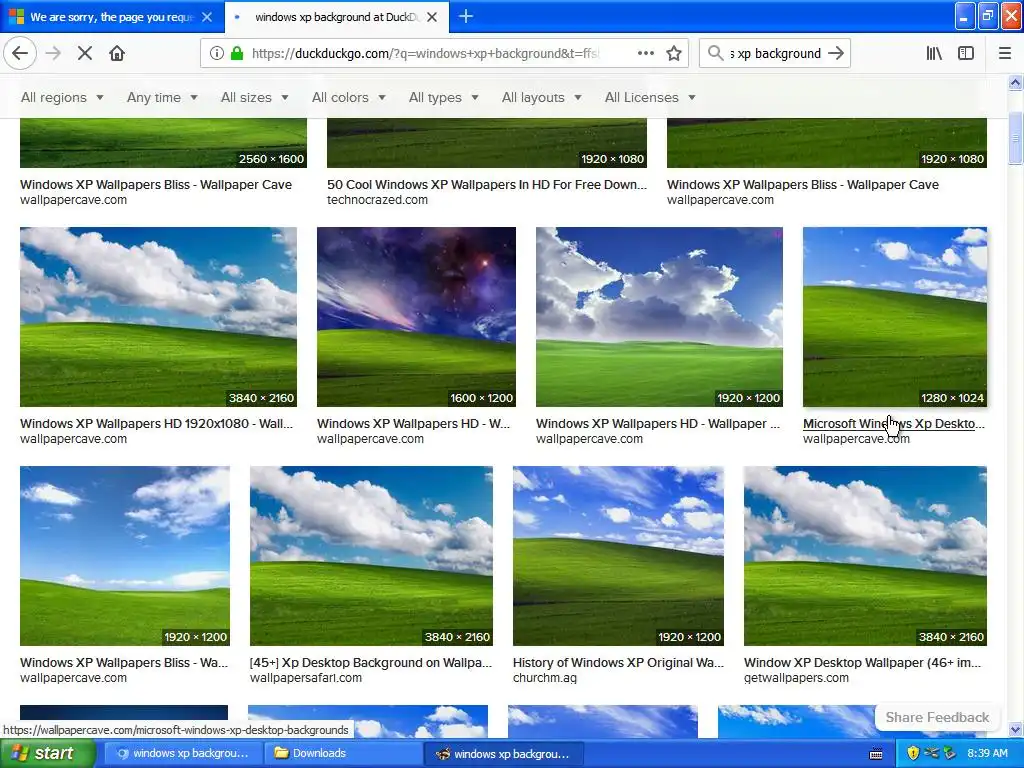The image size is (1024, 768).
Task: Open the All colors dropdown
Action: tap(349, 97)
